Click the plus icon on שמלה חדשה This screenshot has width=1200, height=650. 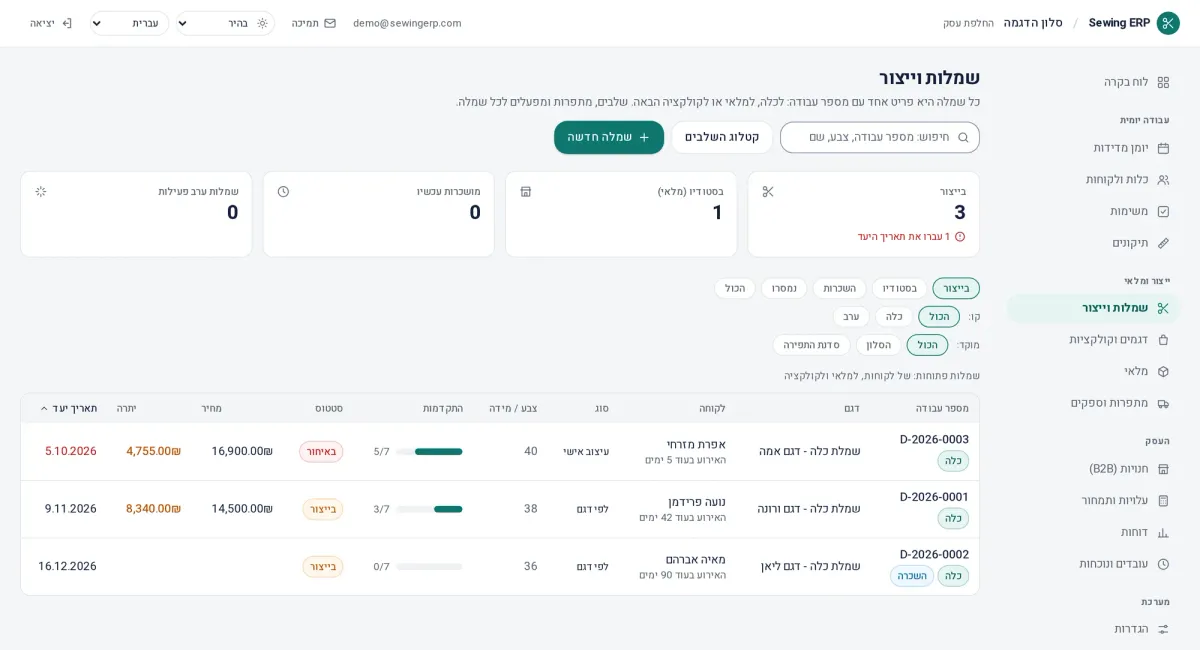(x=644, y=137)
